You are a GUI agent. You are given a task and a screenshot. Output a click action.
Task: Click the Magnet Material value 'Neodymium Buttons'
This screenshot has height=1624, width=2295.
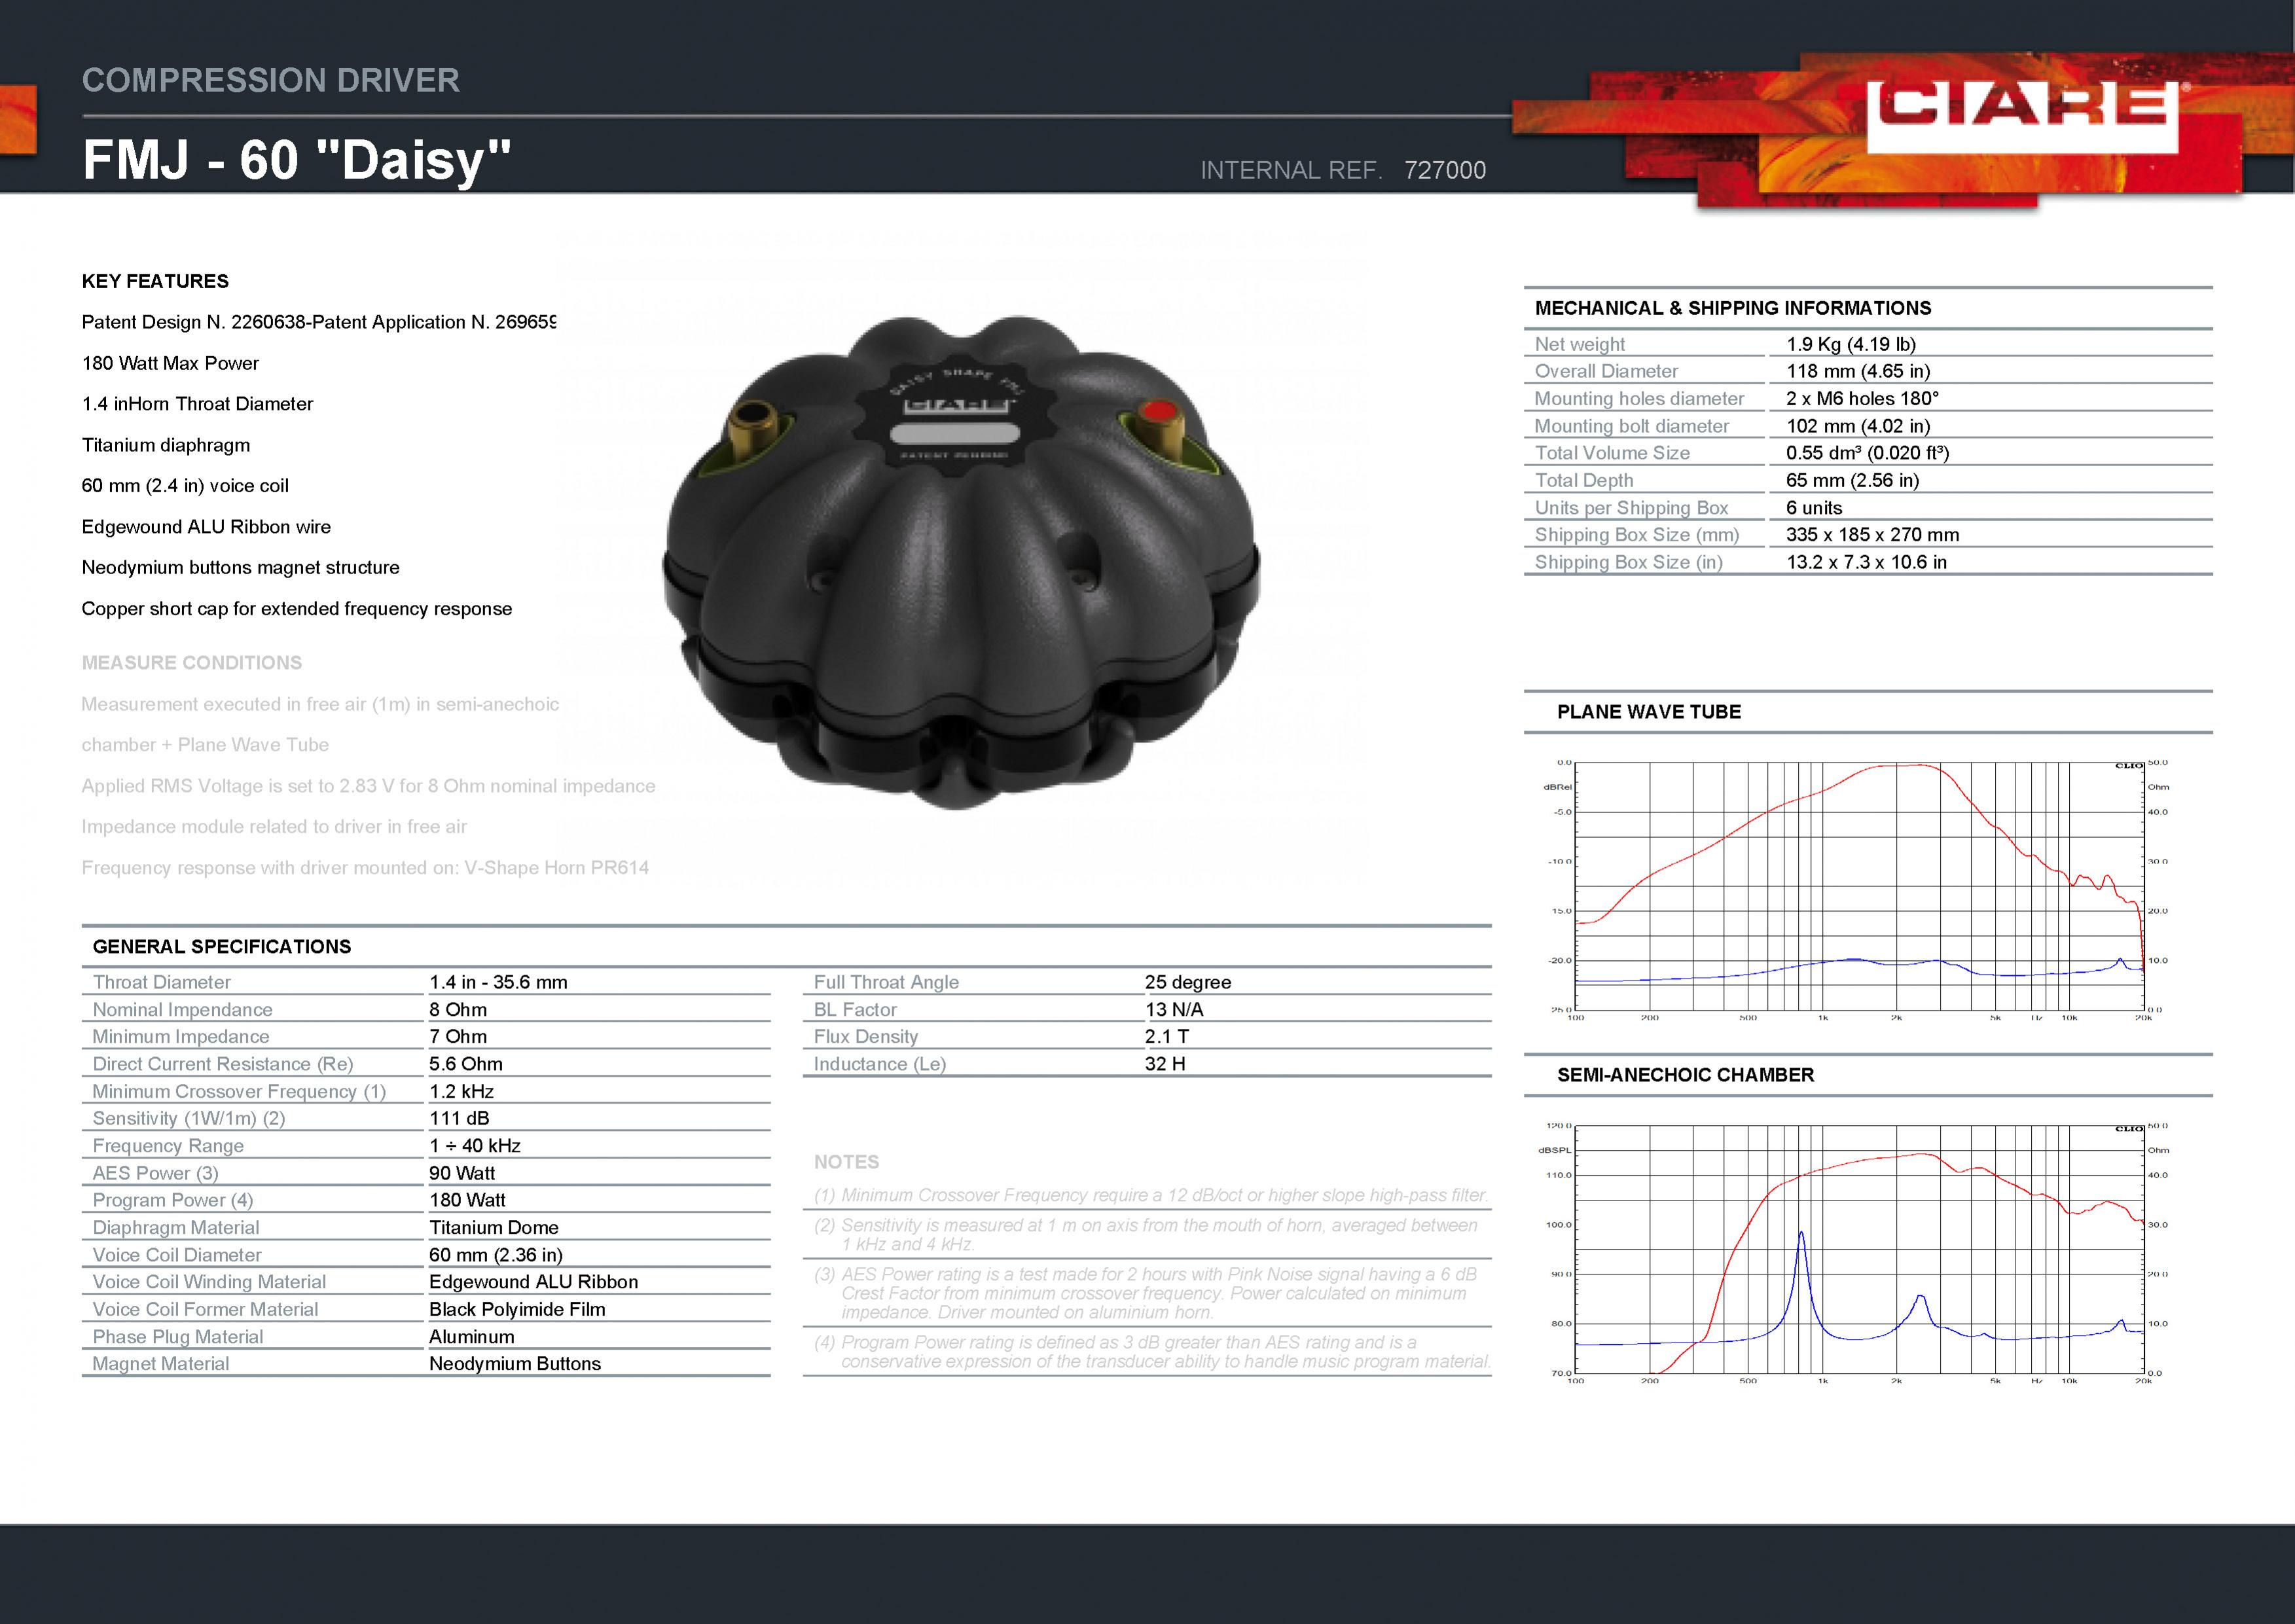tap(515, 1364)
